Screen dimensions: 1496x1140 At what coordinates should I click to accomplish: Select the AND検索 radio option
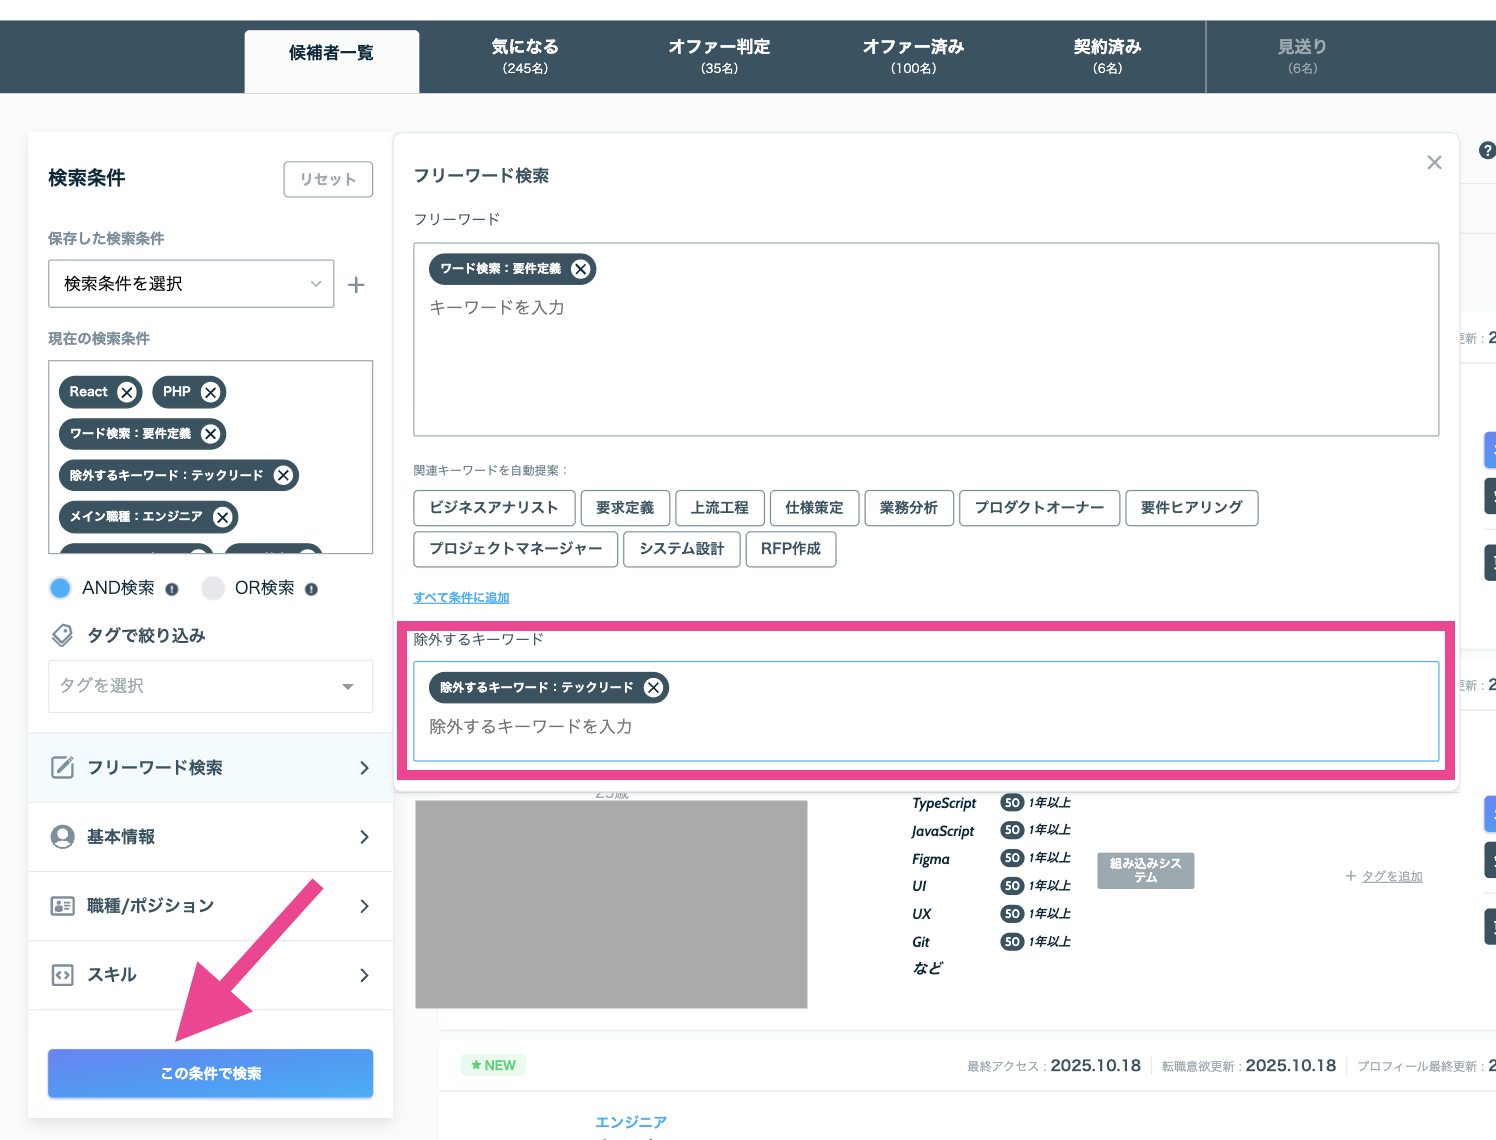click(60, 588)
